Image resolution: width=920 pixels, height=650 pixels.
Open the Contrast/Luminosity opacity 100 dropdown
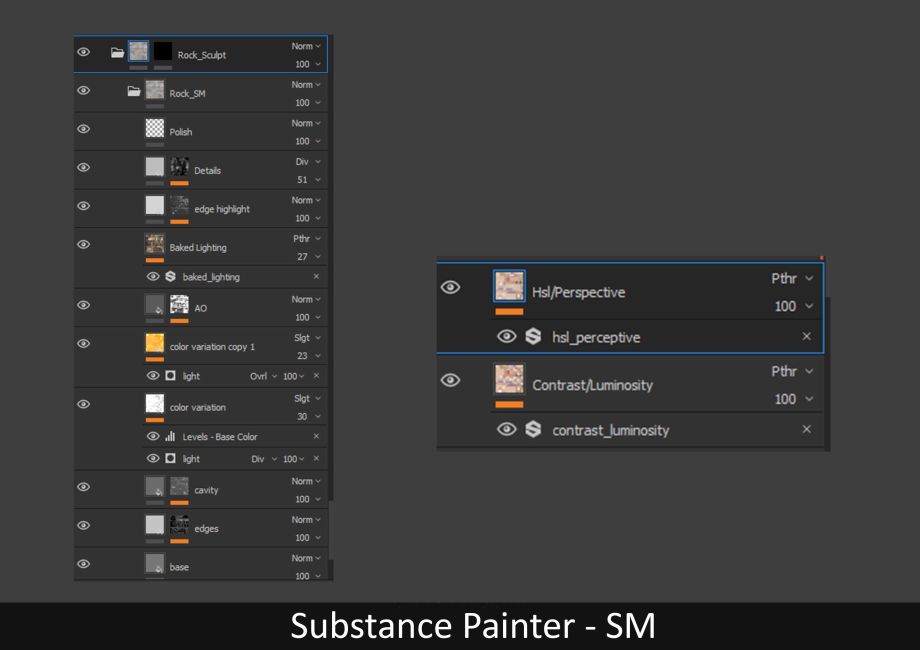(x=794, y=399)
